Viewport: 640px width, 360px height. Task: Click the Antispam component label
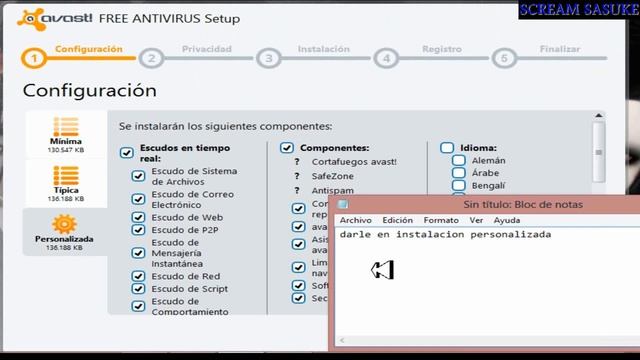[333, 190]
